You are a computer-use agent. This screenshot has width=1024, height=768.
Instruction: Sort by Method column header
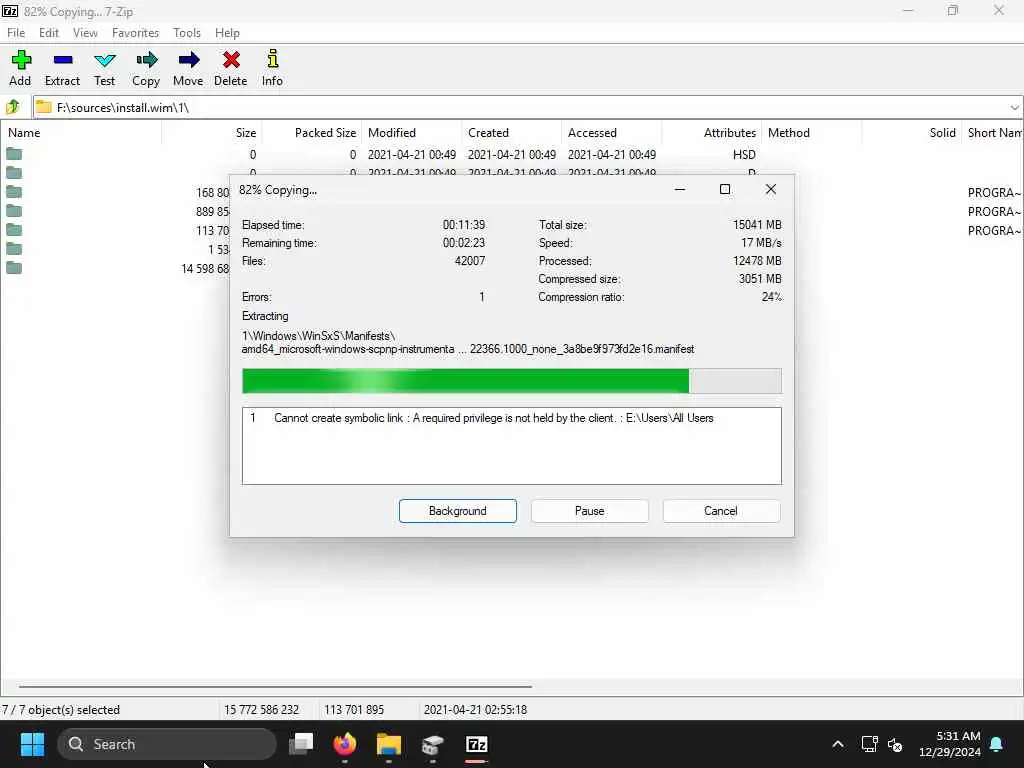coord(812,133)
